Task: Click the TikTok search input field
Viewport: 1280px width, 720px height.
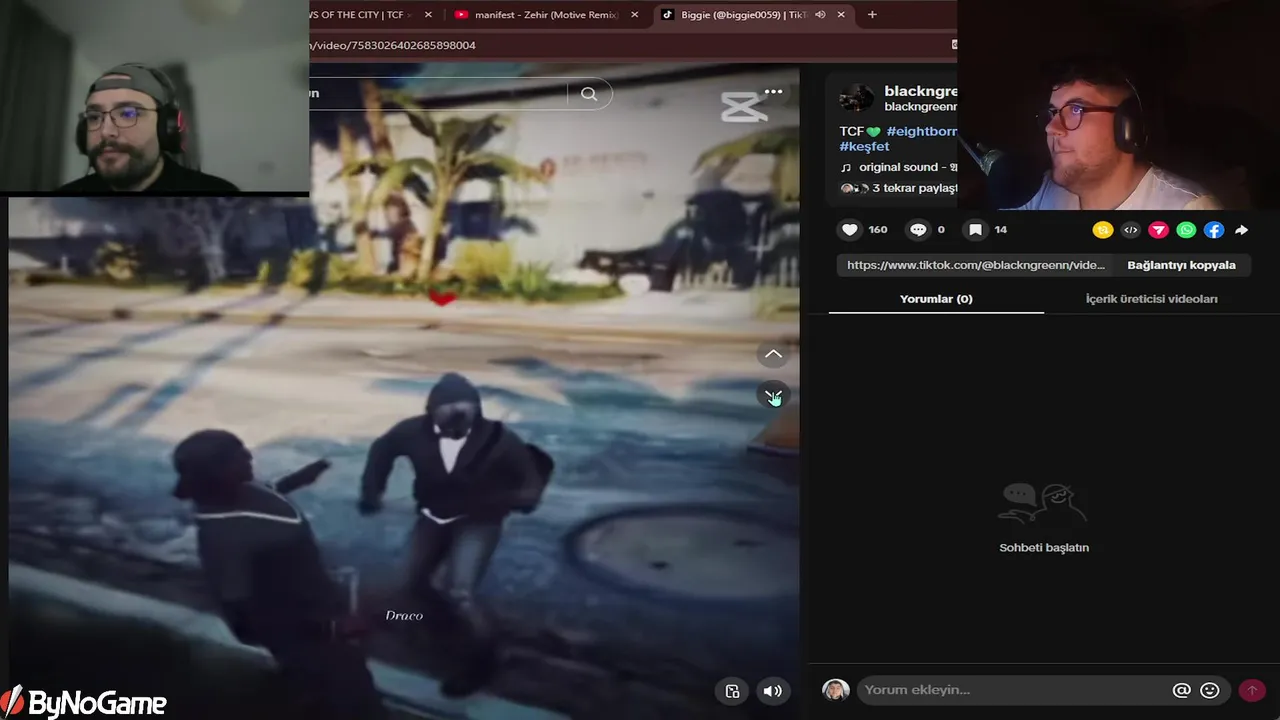Action: pos(437,94)
